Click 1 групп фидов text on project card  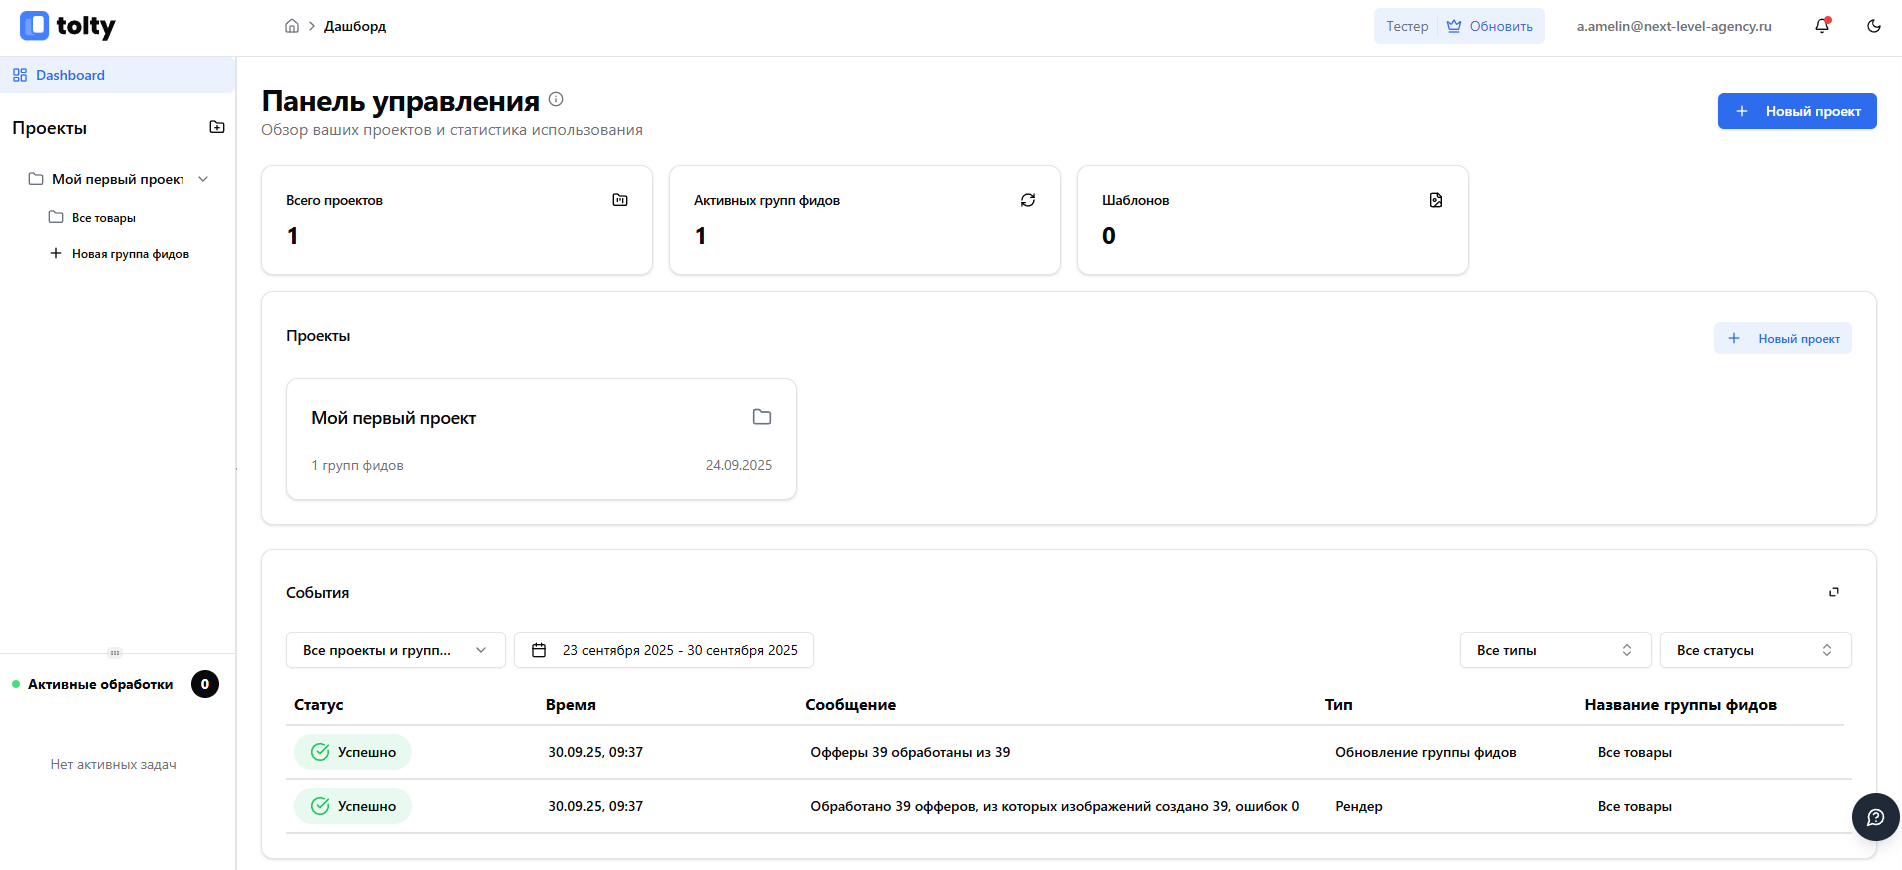coord(357,465)
